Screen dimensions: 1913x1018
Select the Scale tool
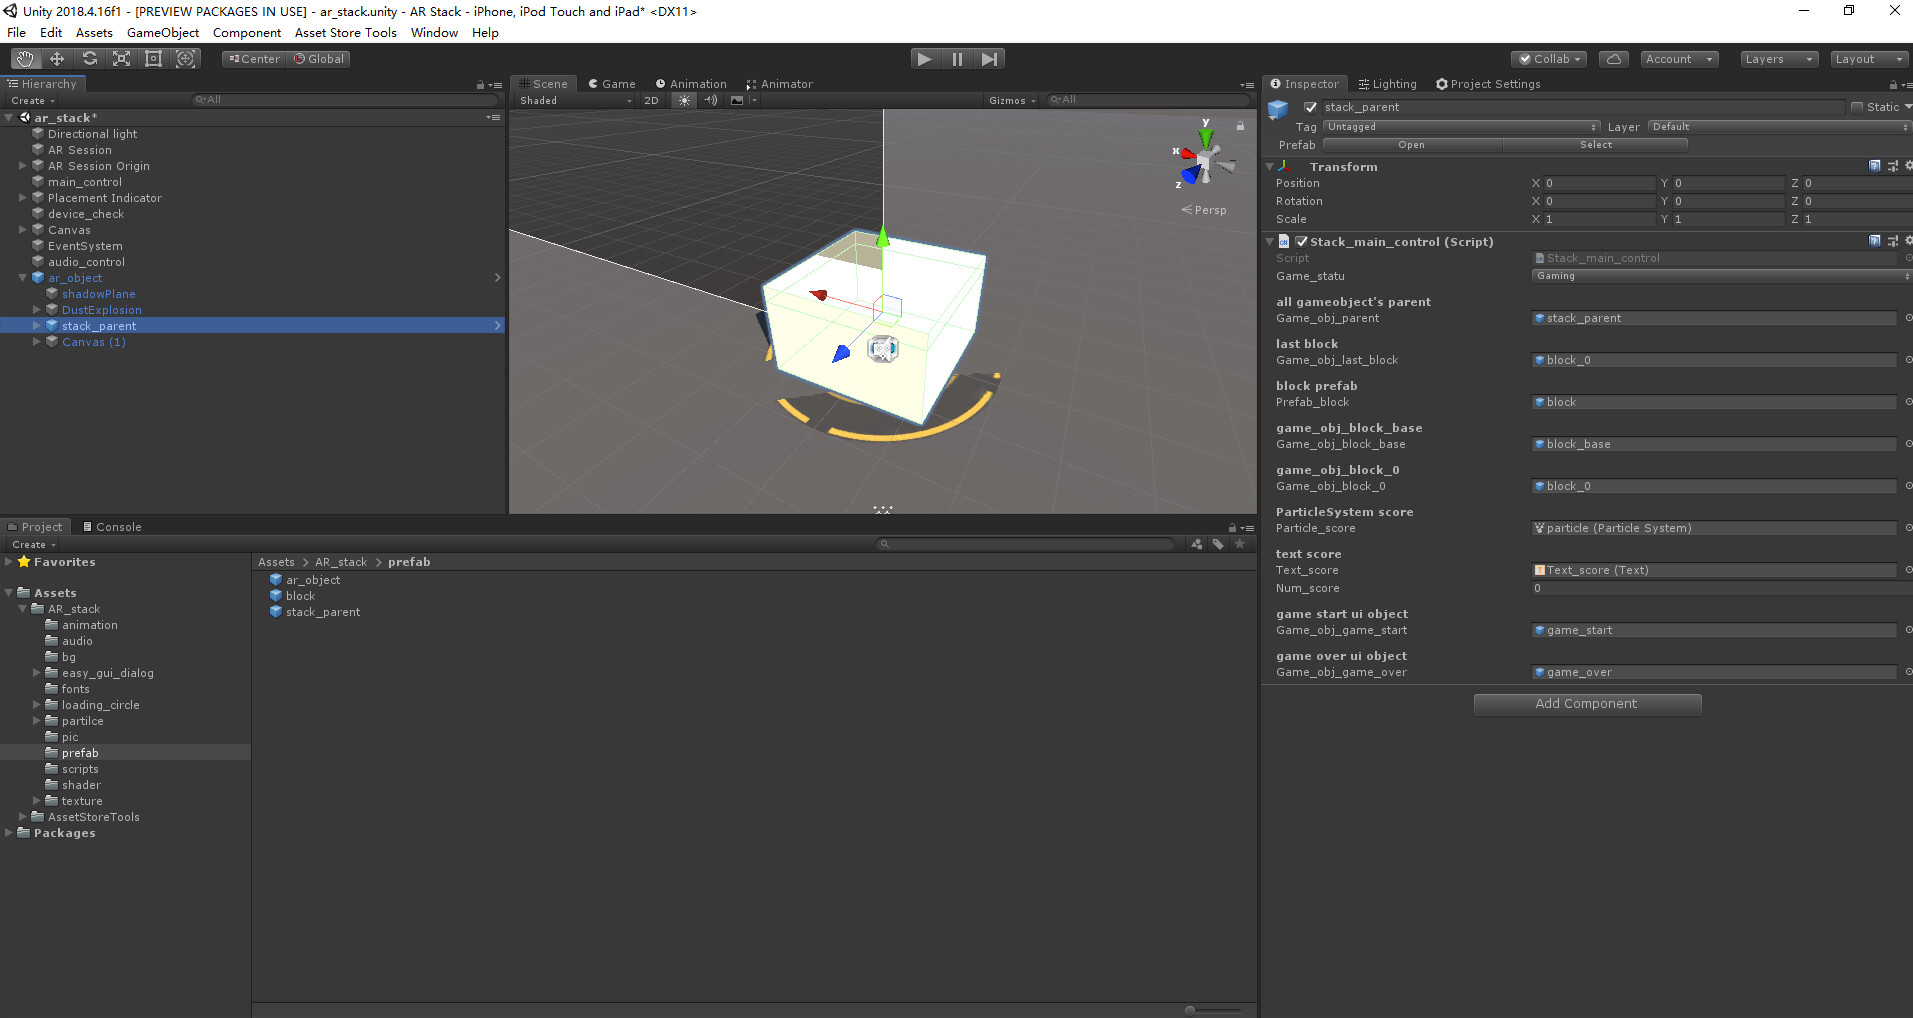(121, 58)
